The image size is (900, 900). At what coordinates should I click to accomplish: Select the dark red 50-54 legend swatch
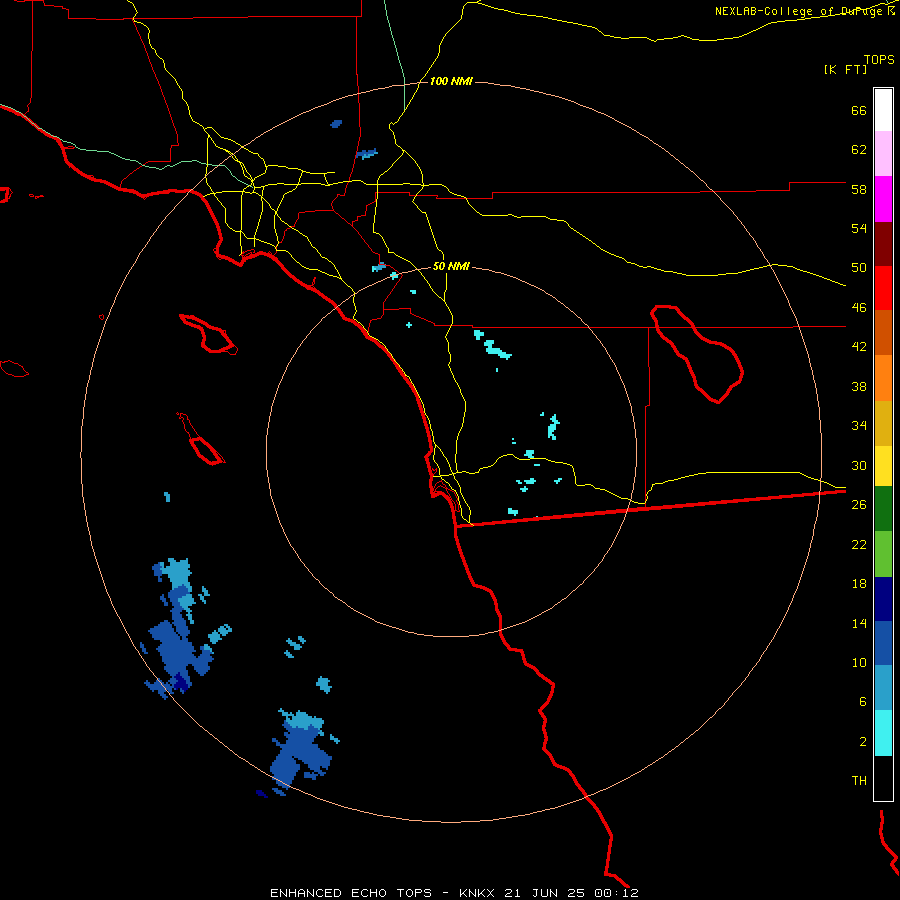click(883, 244)
